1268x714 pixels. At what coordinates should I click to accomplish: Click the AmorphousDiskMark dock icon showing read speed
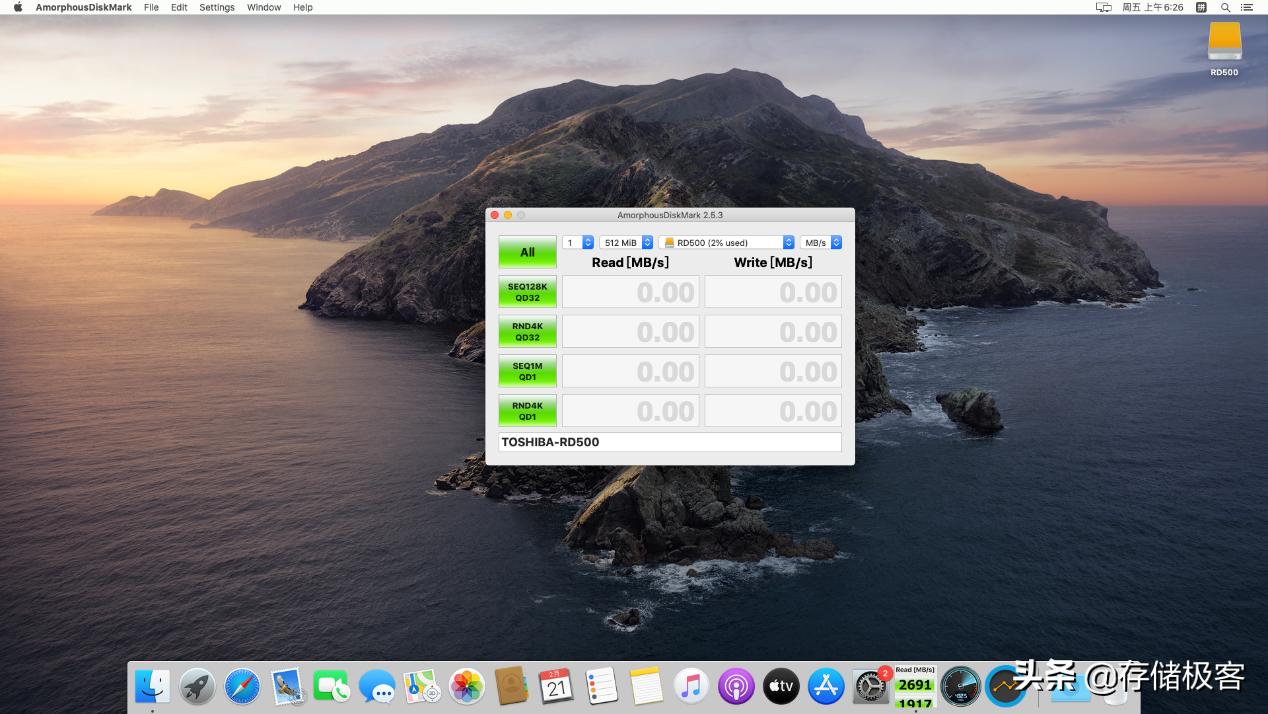pos(914,688)
